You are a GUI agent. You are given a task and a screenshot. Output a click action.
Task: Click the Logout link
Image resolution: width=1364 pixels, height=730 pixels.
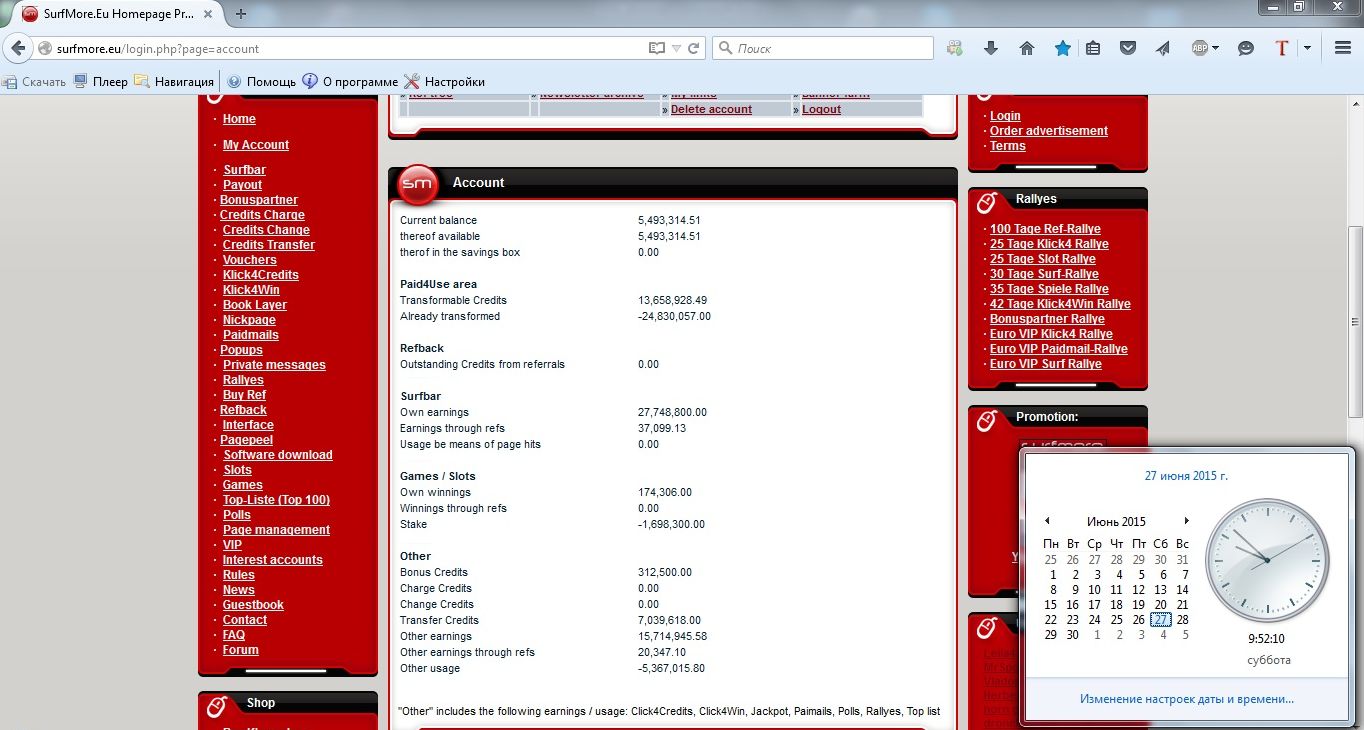pos(821,109)
